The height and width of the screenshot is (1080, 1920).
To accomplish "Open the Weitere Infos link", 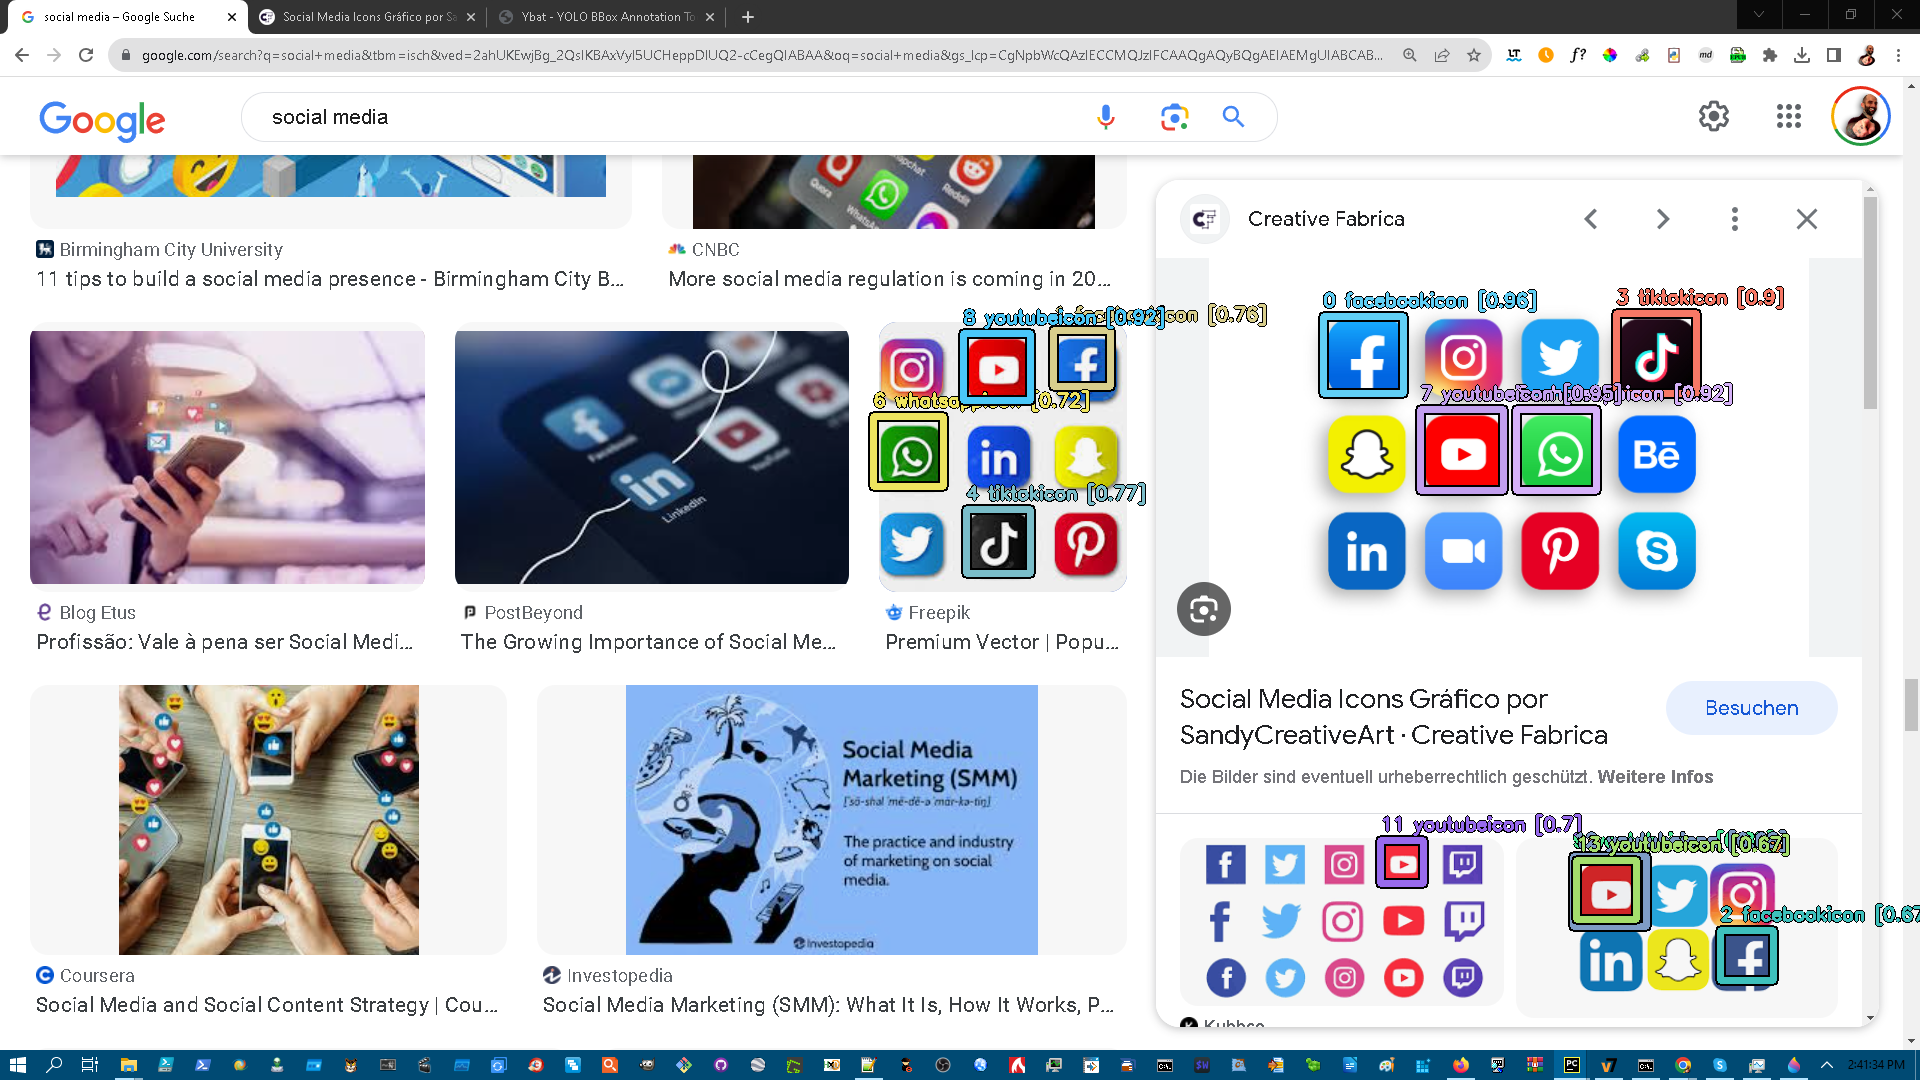I will click(x=1655, y=777).
